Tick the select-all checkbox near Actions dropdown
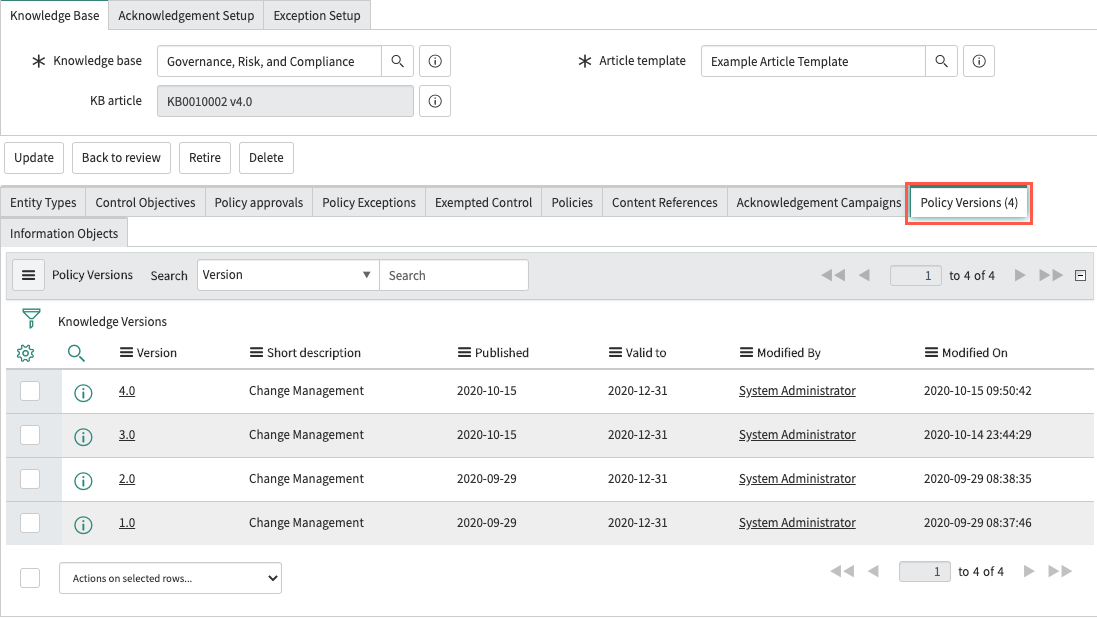The width and height of the screenshot is (1097, 618). tap(30, 578)
